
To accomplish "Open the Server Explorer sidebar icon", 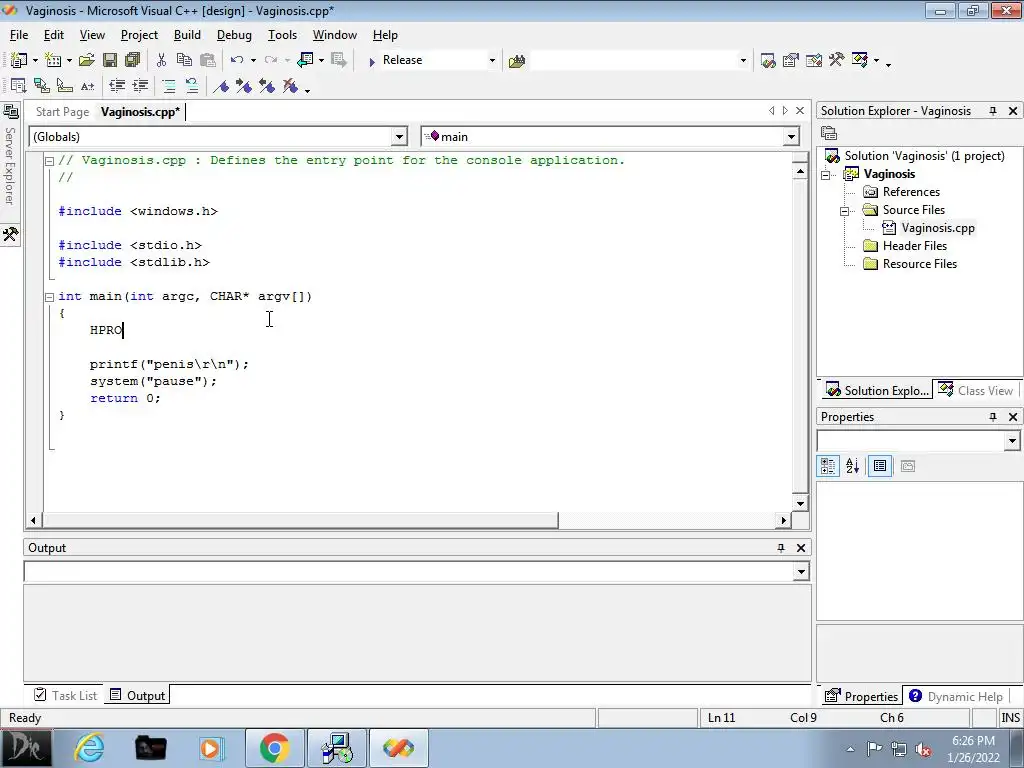I will tap(10, 112).
